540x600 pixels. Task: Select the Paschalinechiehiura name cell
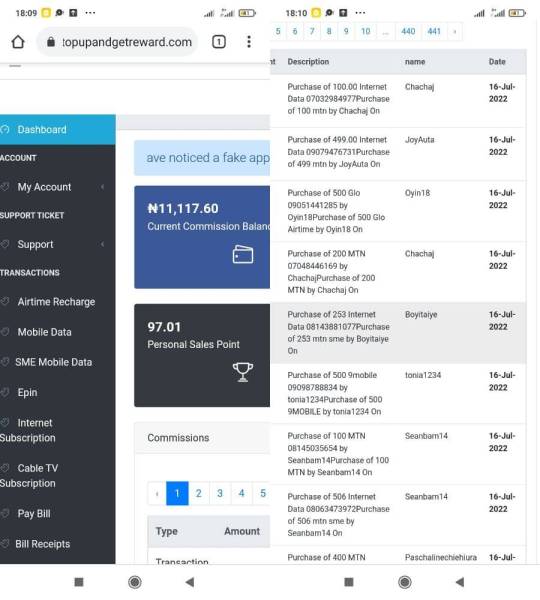(441, 558)
